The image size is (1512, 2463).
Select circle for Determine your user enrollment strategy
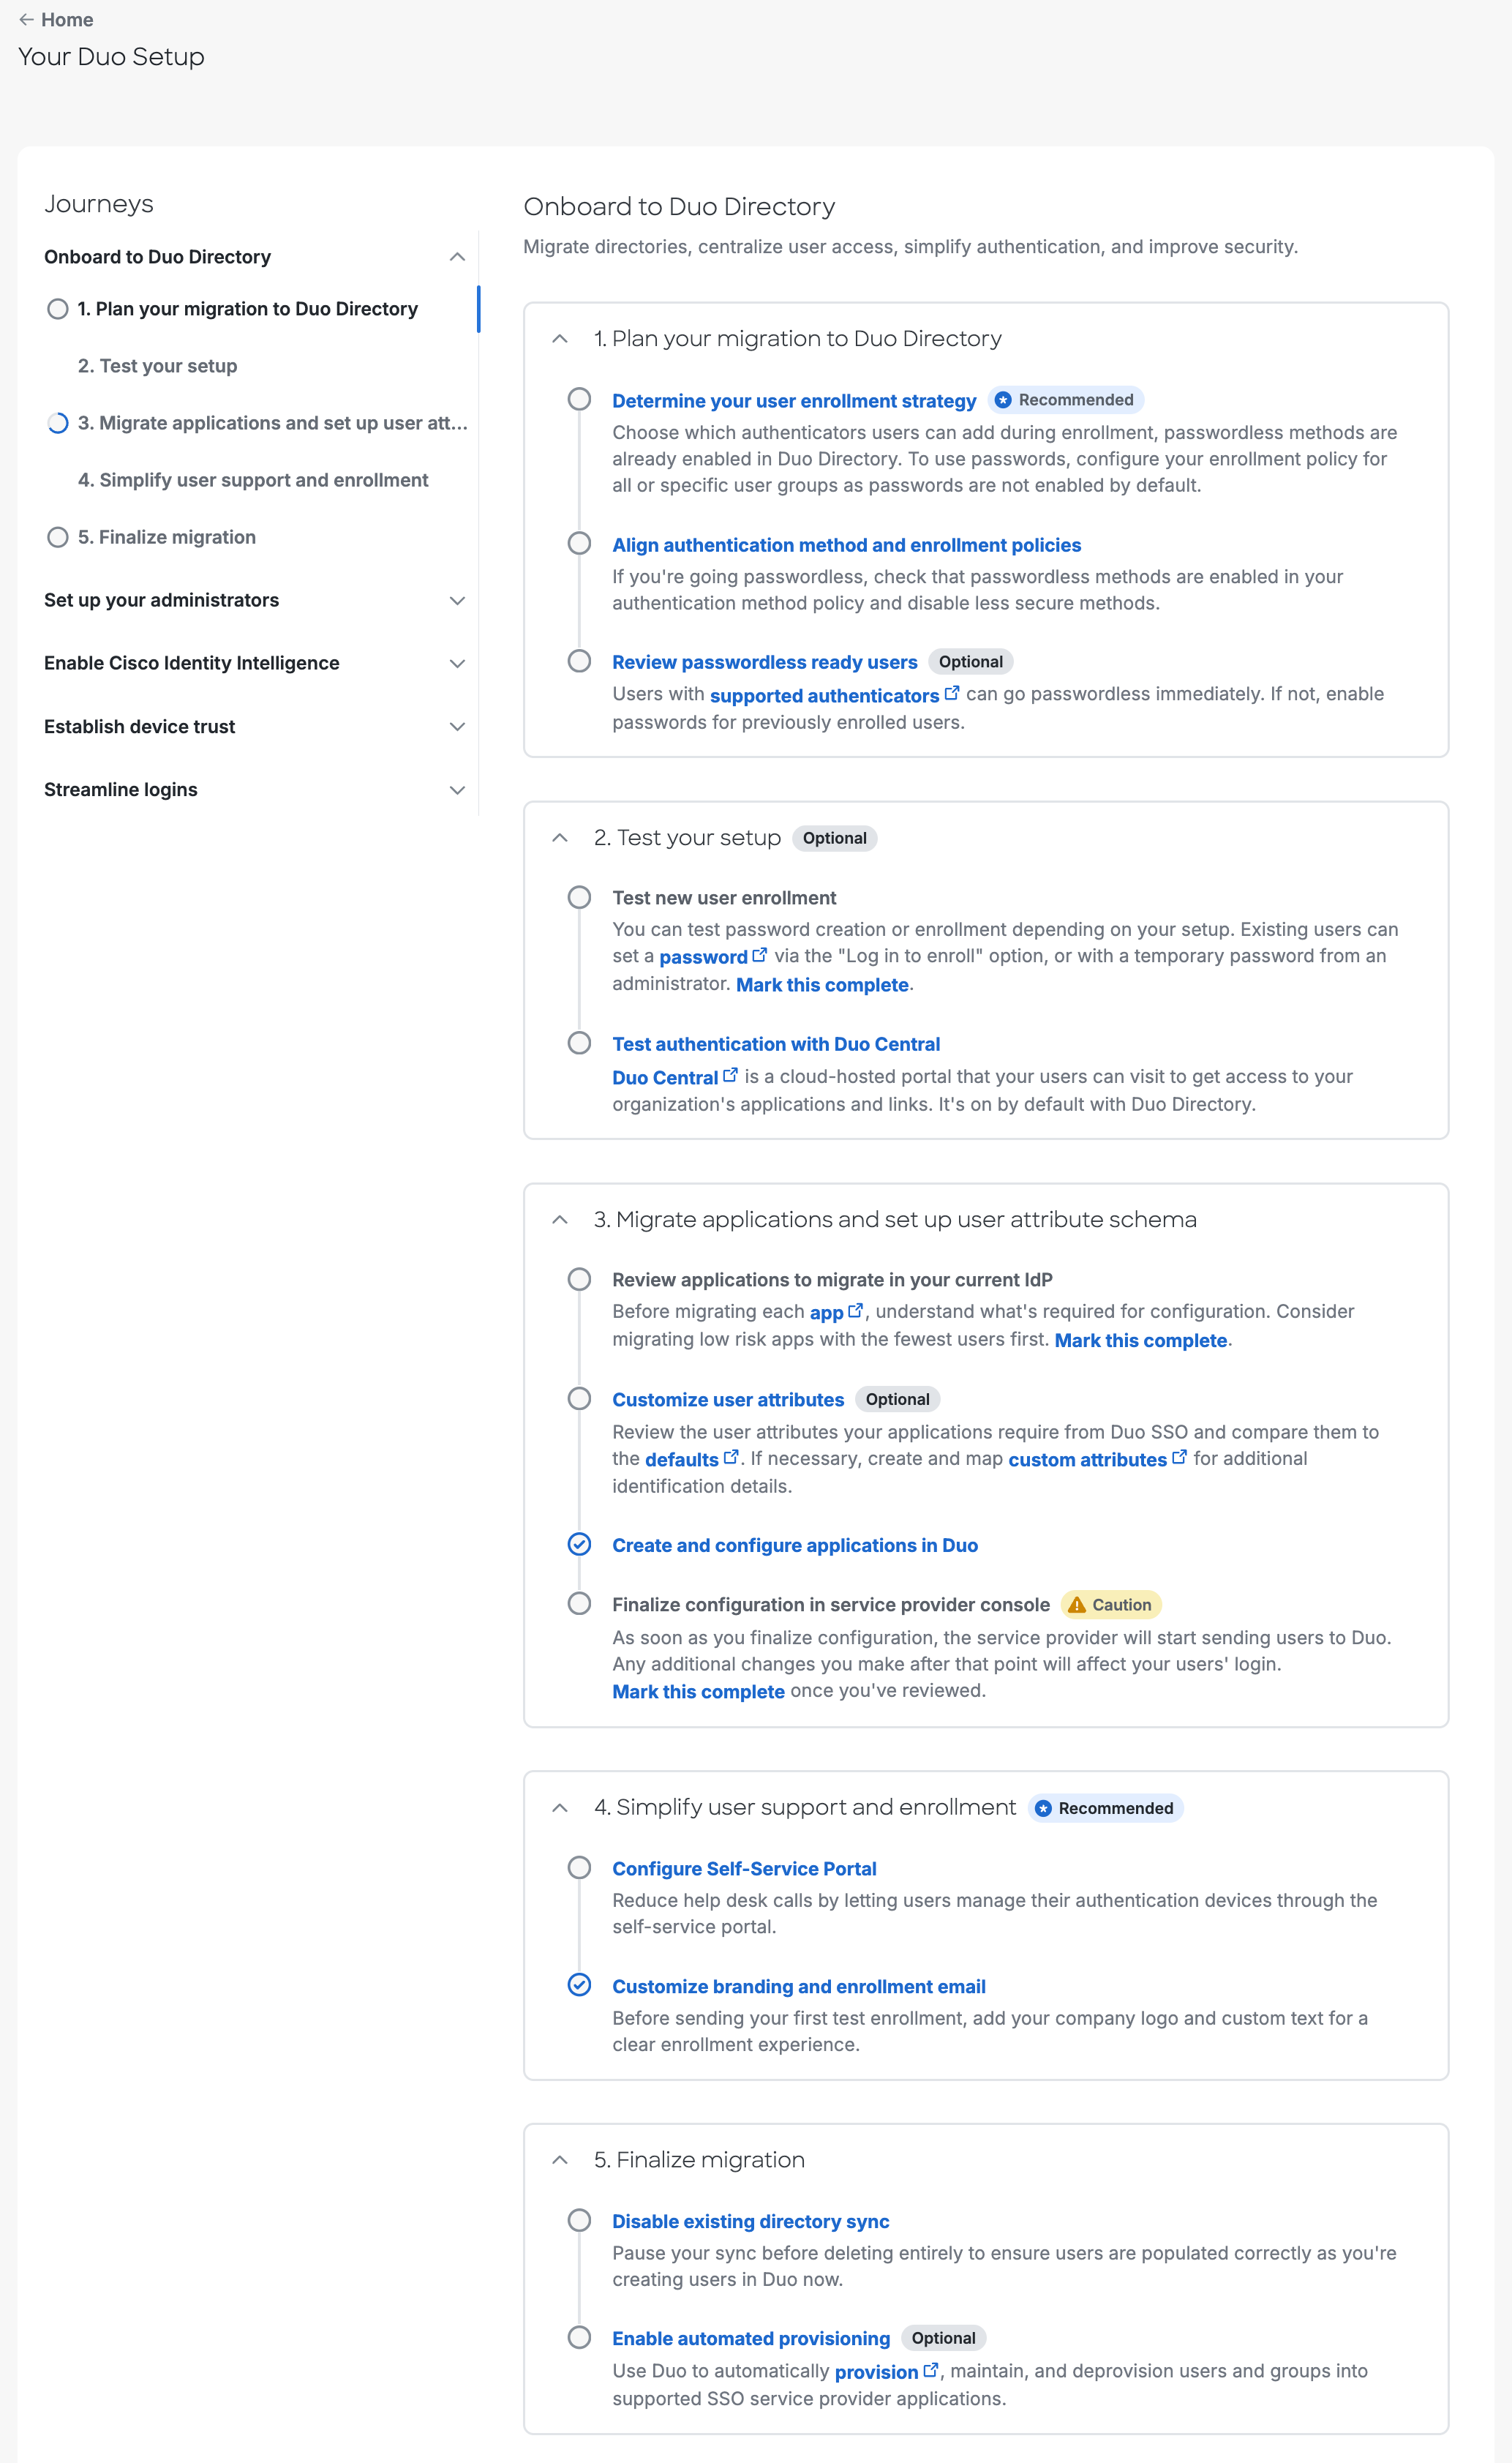pos(579,400)
